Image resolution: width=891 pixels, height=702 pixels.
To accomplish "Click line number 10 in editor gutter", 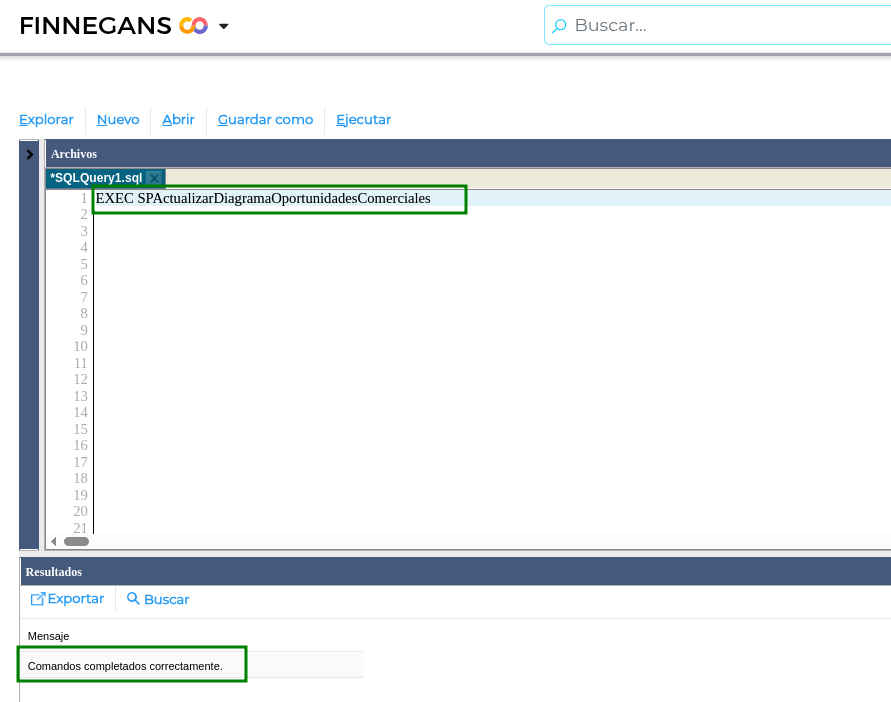I will point(81,346).
